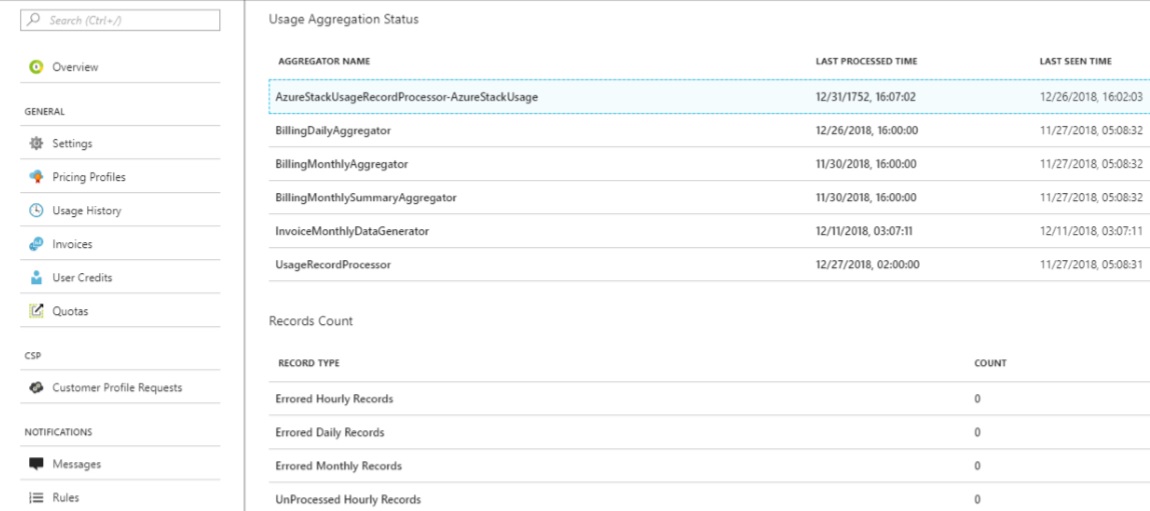
Task: Focus the Search (Ctrl+/) box
Action: 120,21
